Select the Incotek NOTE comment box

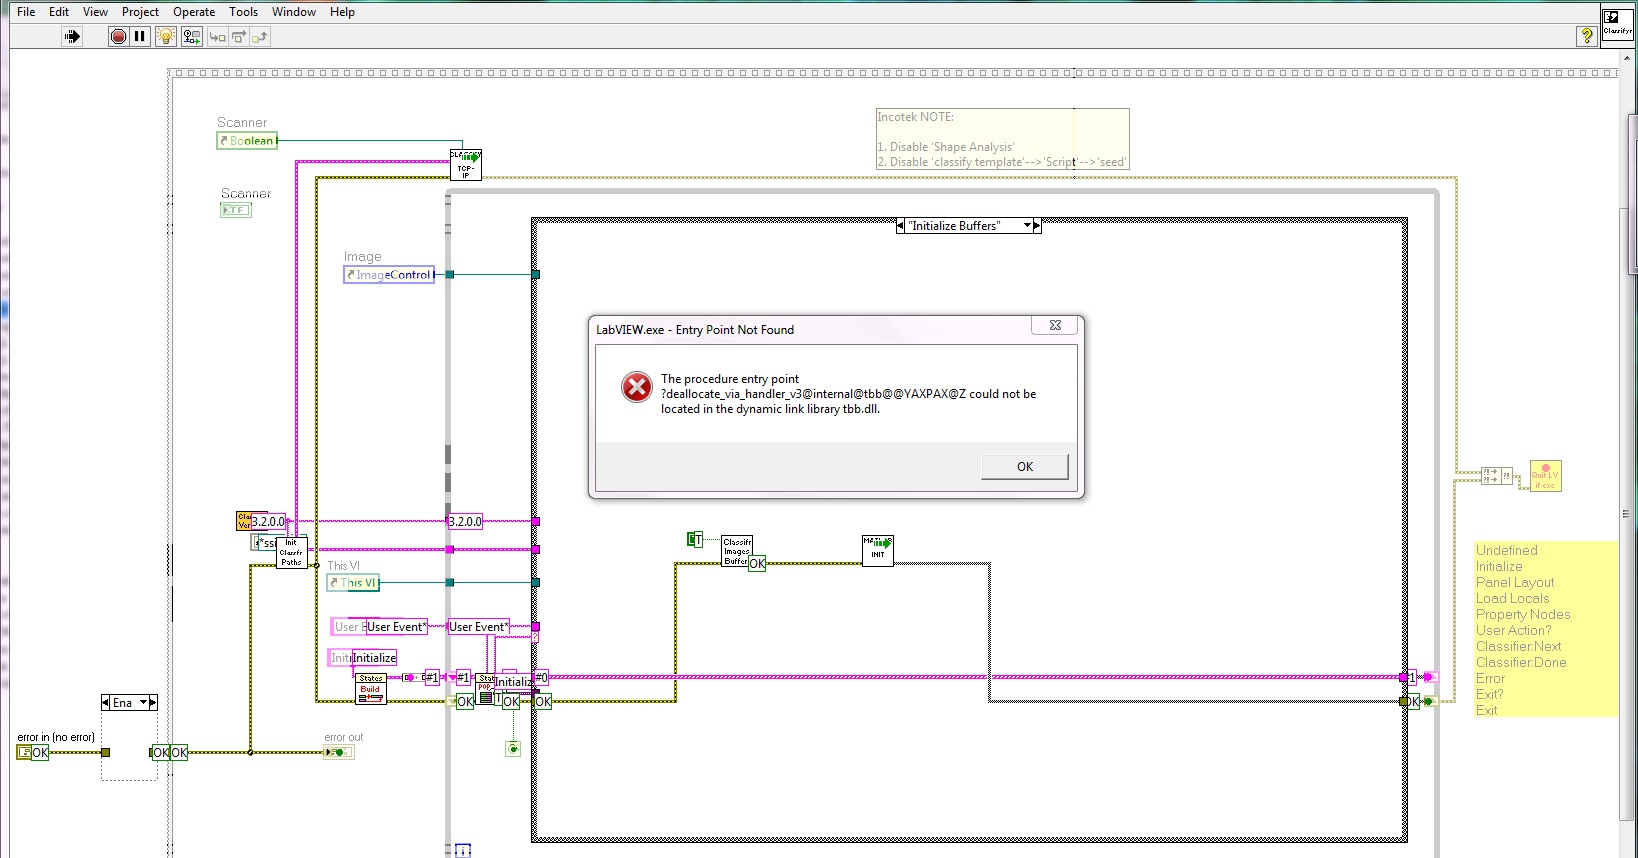1003,139
